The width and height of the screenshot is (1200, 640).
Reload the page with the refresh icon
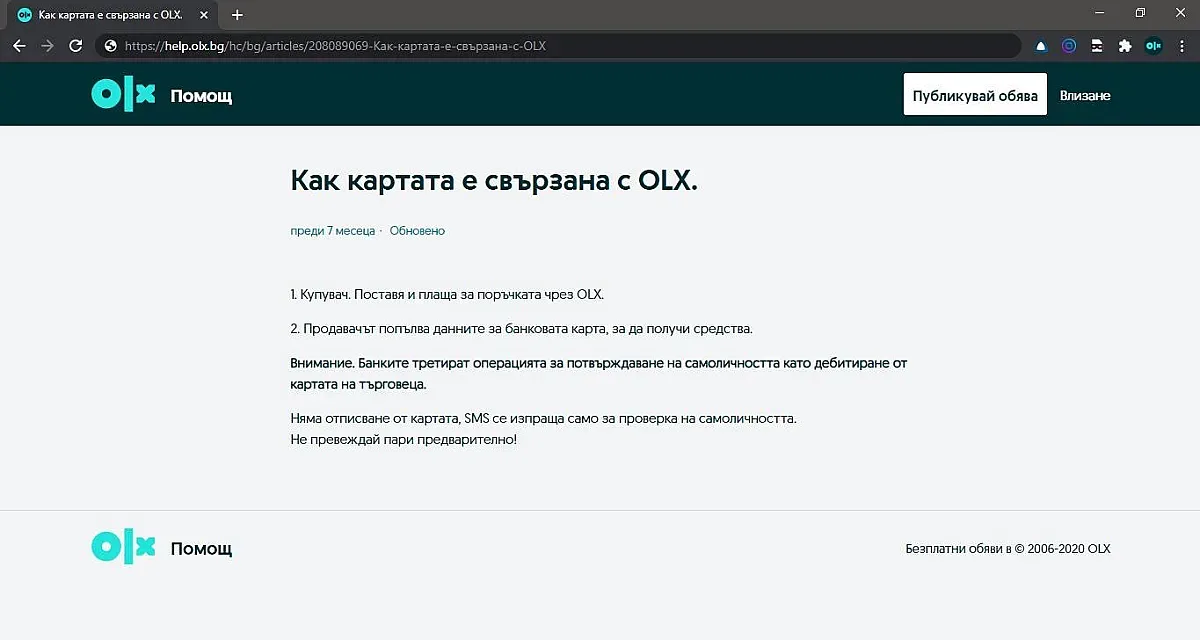75,46
